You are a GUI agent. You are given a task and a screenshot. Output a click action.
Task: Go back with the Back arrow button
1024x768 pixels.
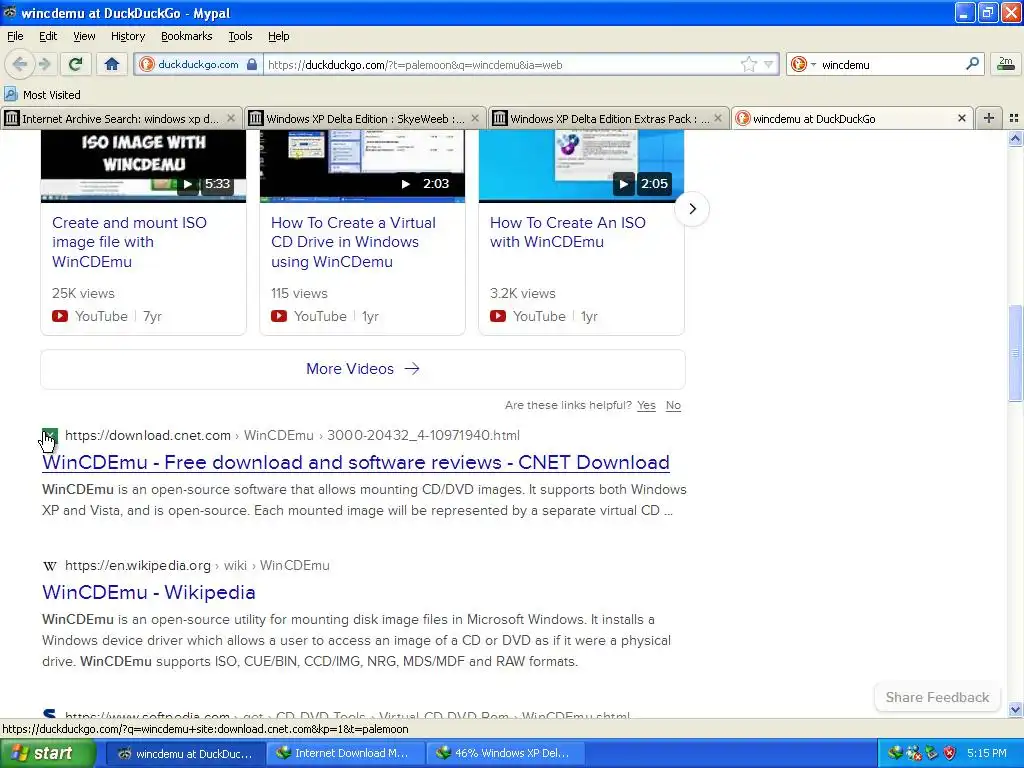20,64
